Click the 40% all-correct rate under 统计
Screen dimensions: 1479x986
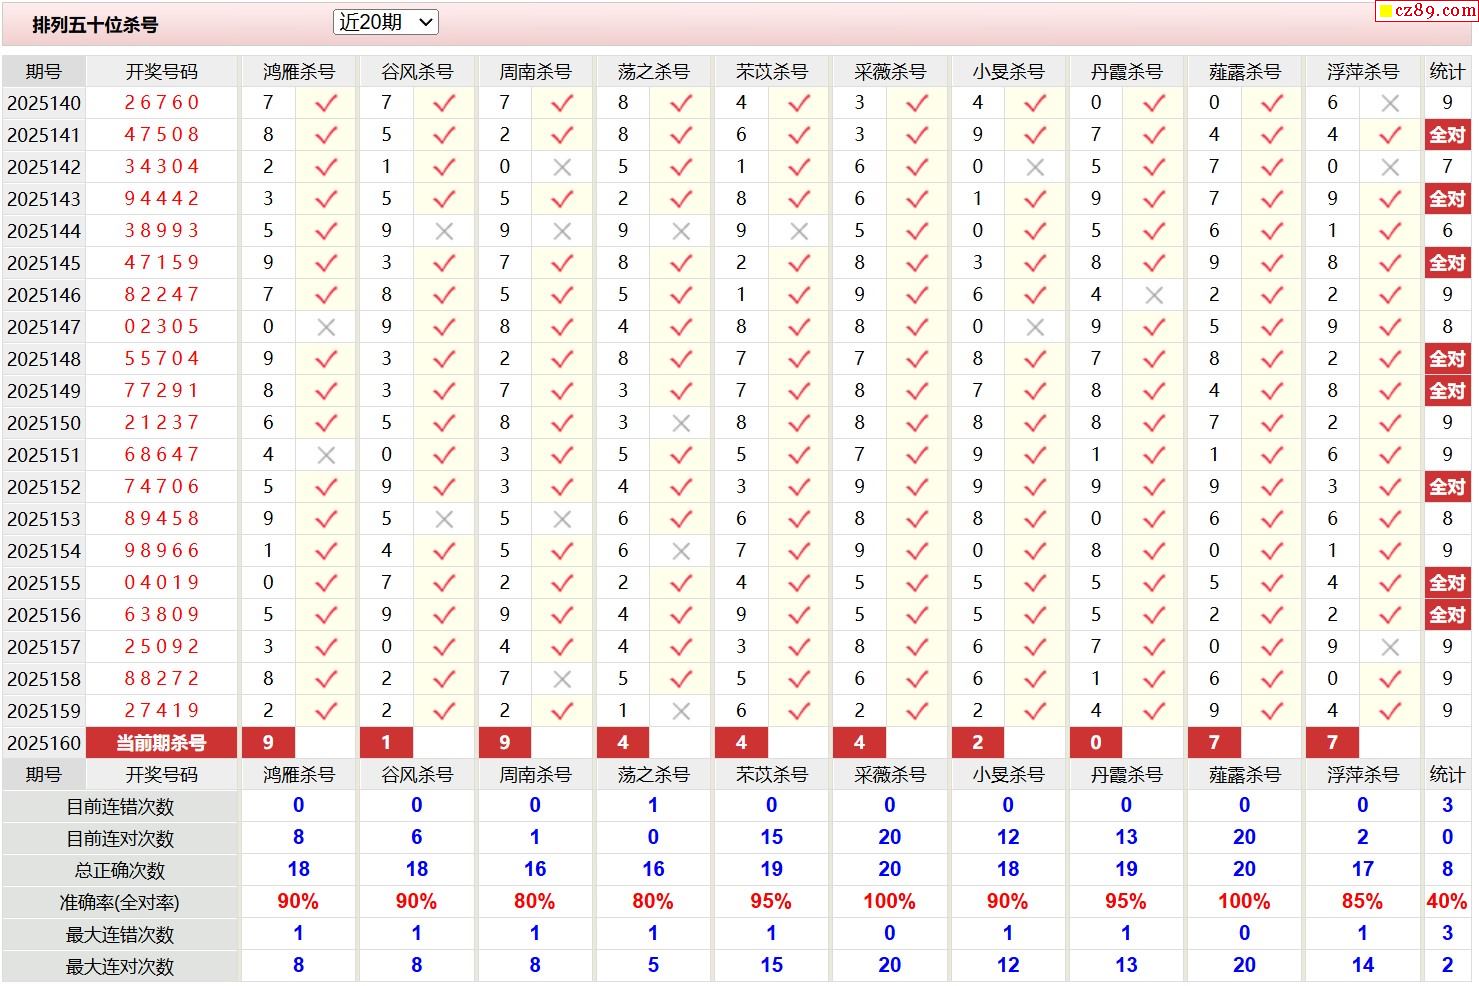(x=1446, y=902)
